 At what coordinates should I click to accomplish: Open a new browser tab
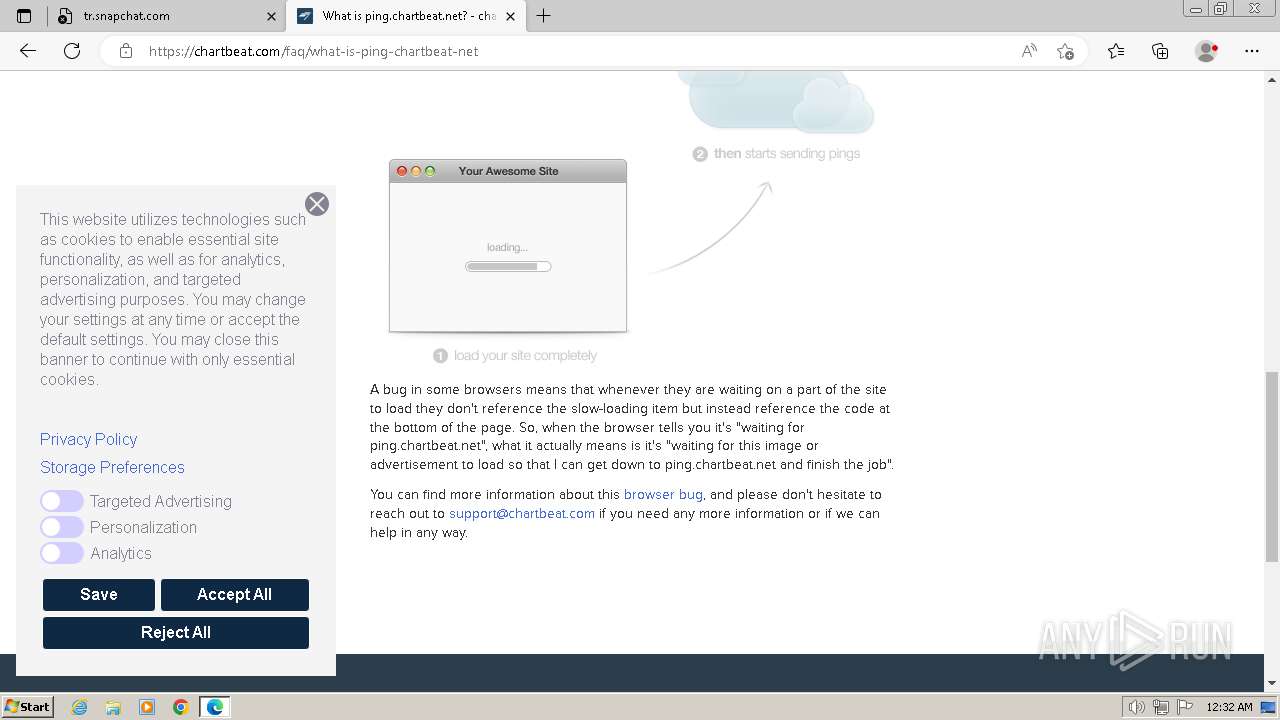coord(543,16)
